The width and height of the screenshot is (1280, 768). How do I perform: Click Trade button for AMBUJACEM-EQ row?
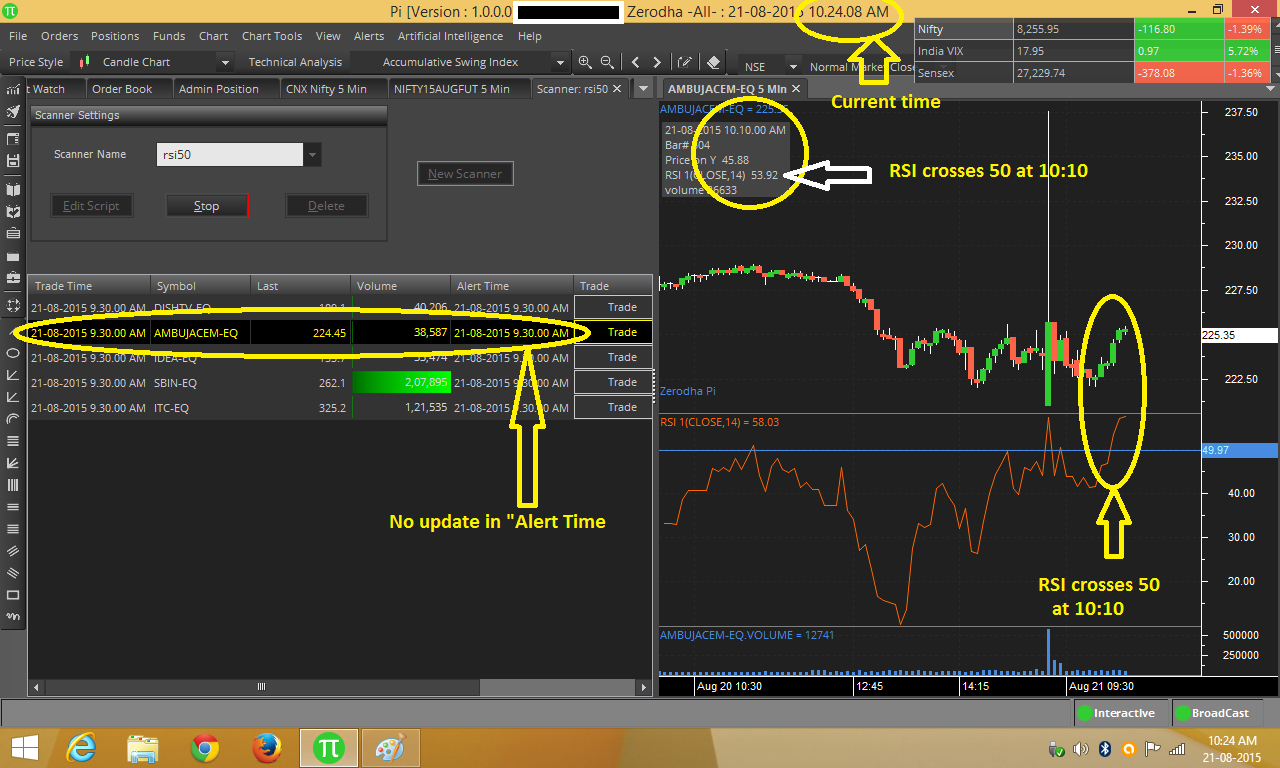point(613,332)
